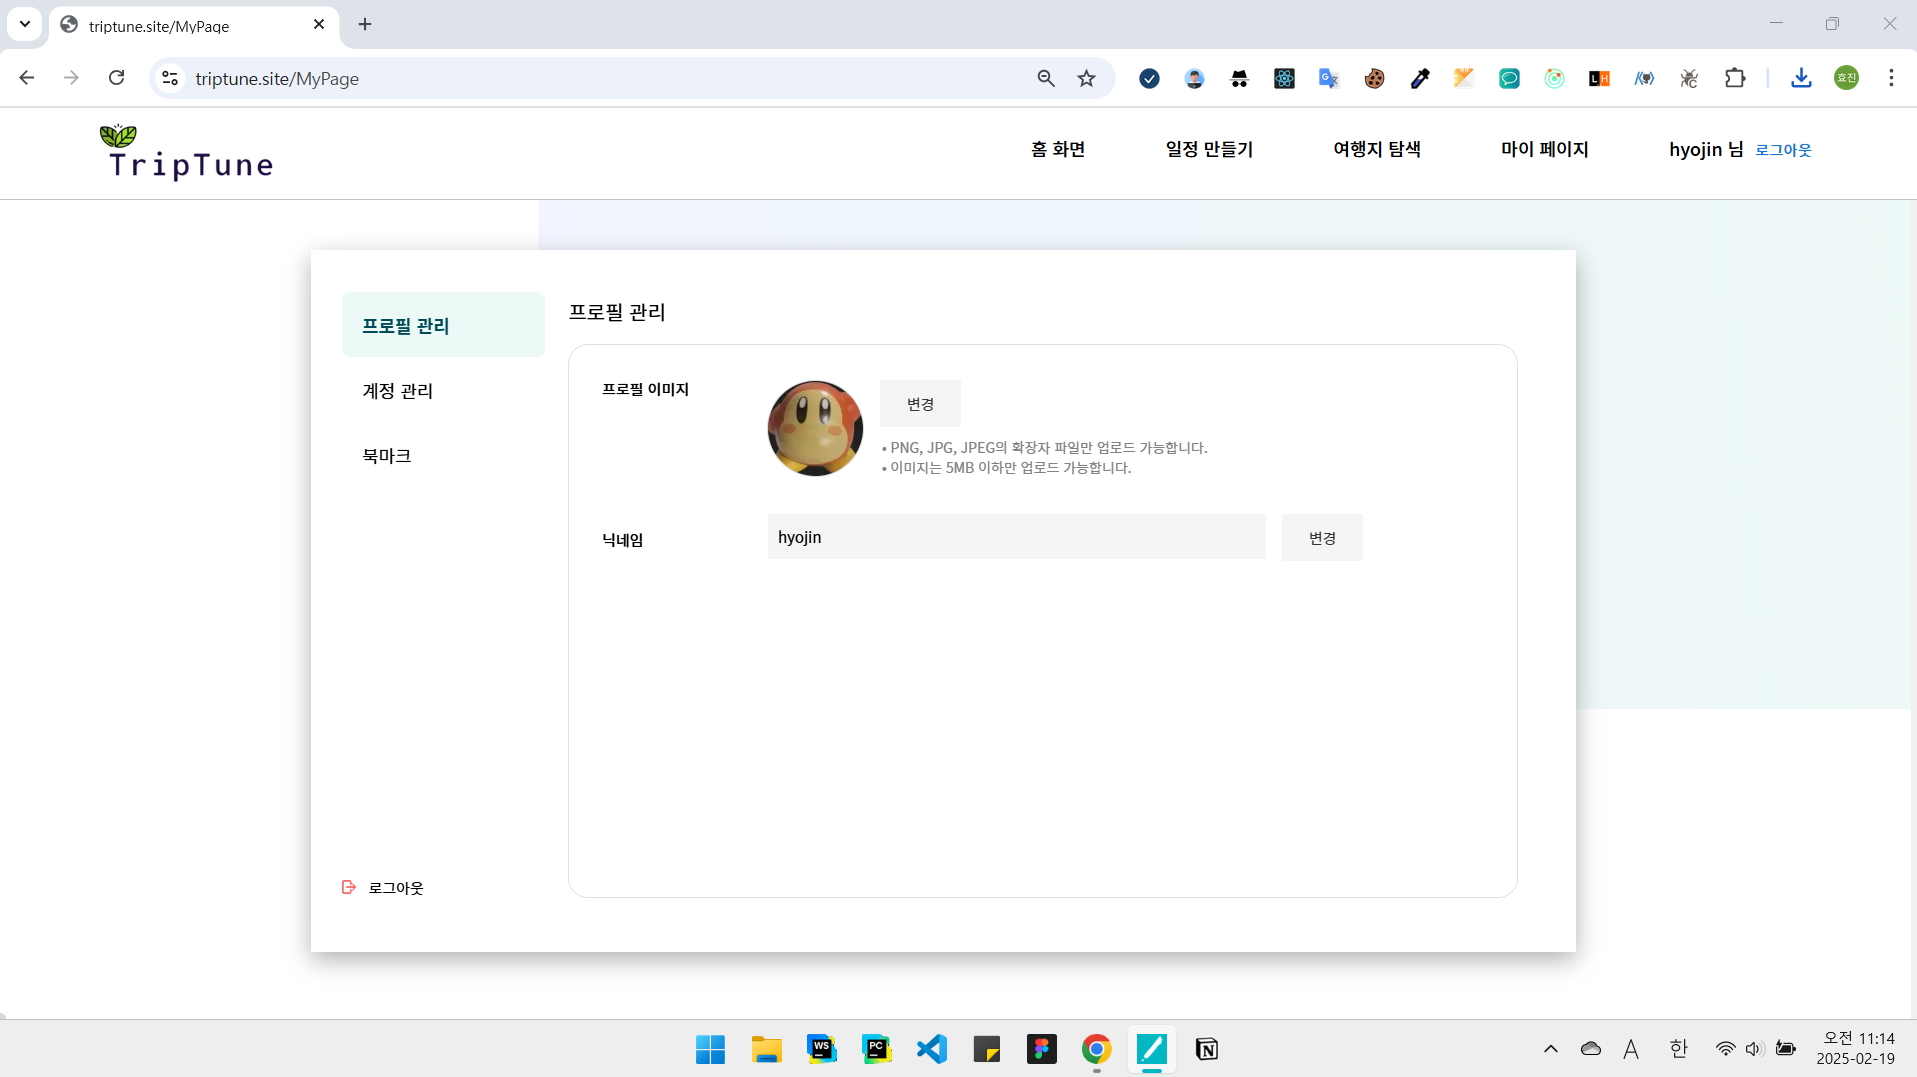Show hidden system tray icons
The width and height of the screenshot is (1917, 1077).
click(x=1550, y=1049)
